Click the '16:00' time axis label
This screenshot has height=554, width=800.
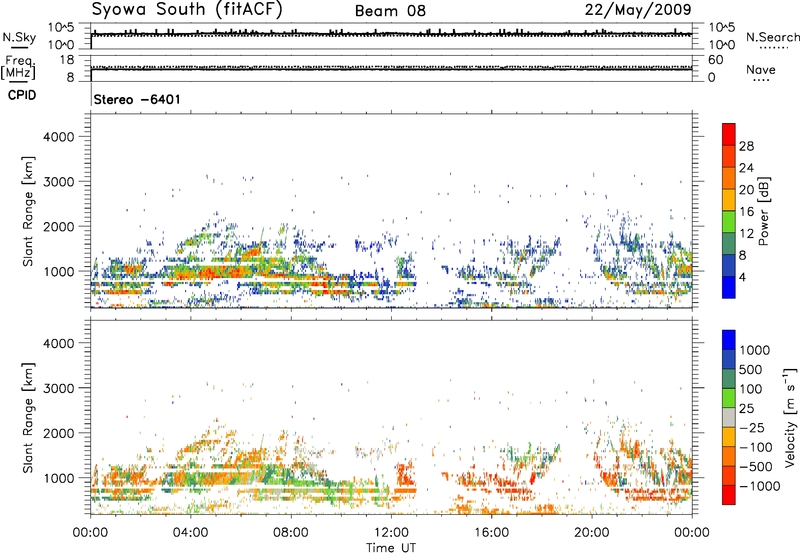(x=491, y=533)
